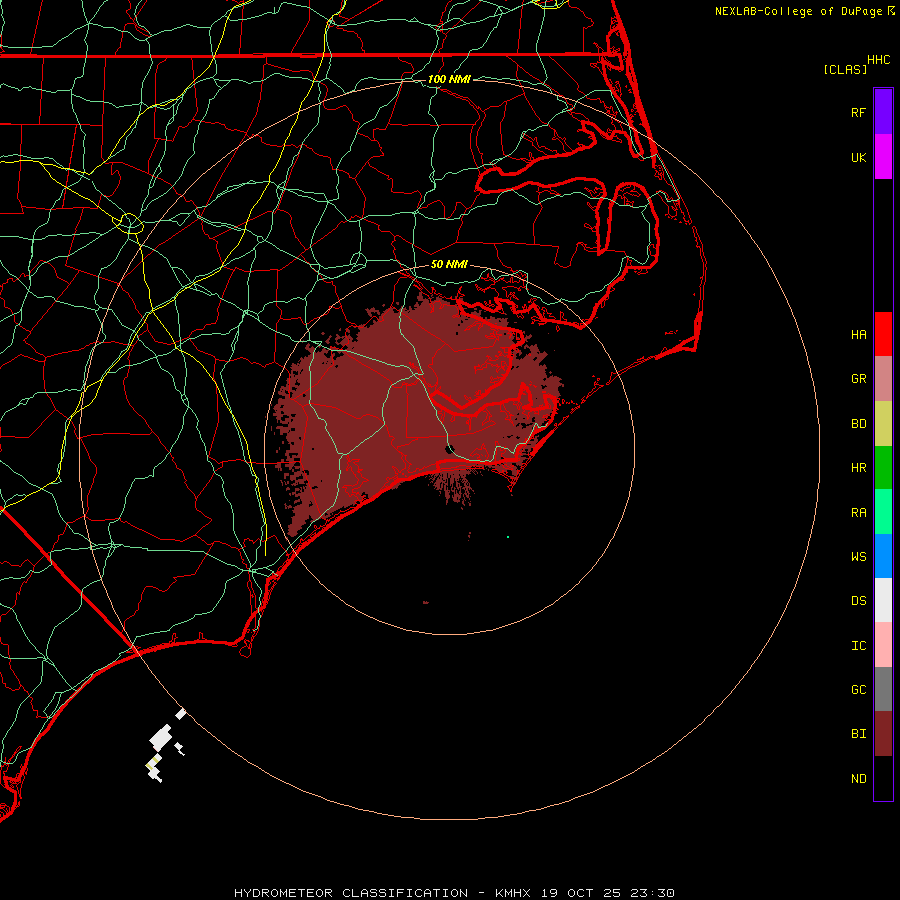Click the 100 NMI range ring label
This screenshot has width=900, height=900.
click(x=449, y=79)
